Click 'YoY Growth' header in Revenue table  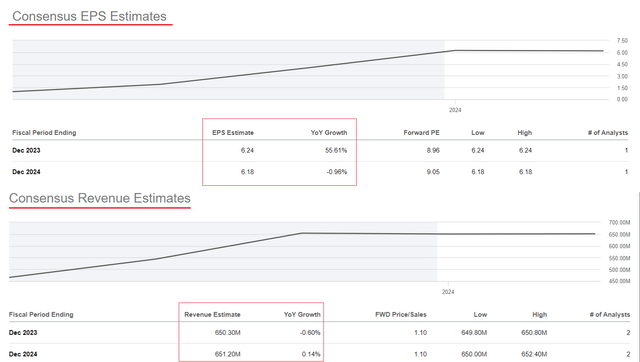point(302,315)
